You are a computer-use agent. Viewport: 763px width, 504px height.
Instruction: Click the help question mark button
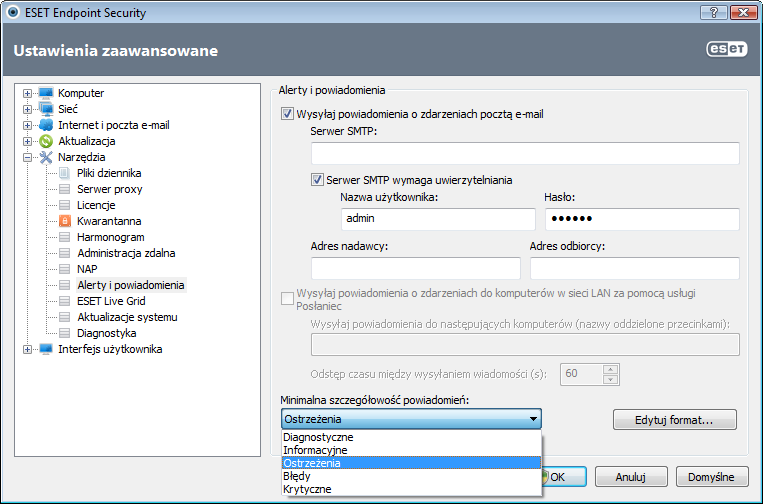pyautogui.click(x=713, y=12)
